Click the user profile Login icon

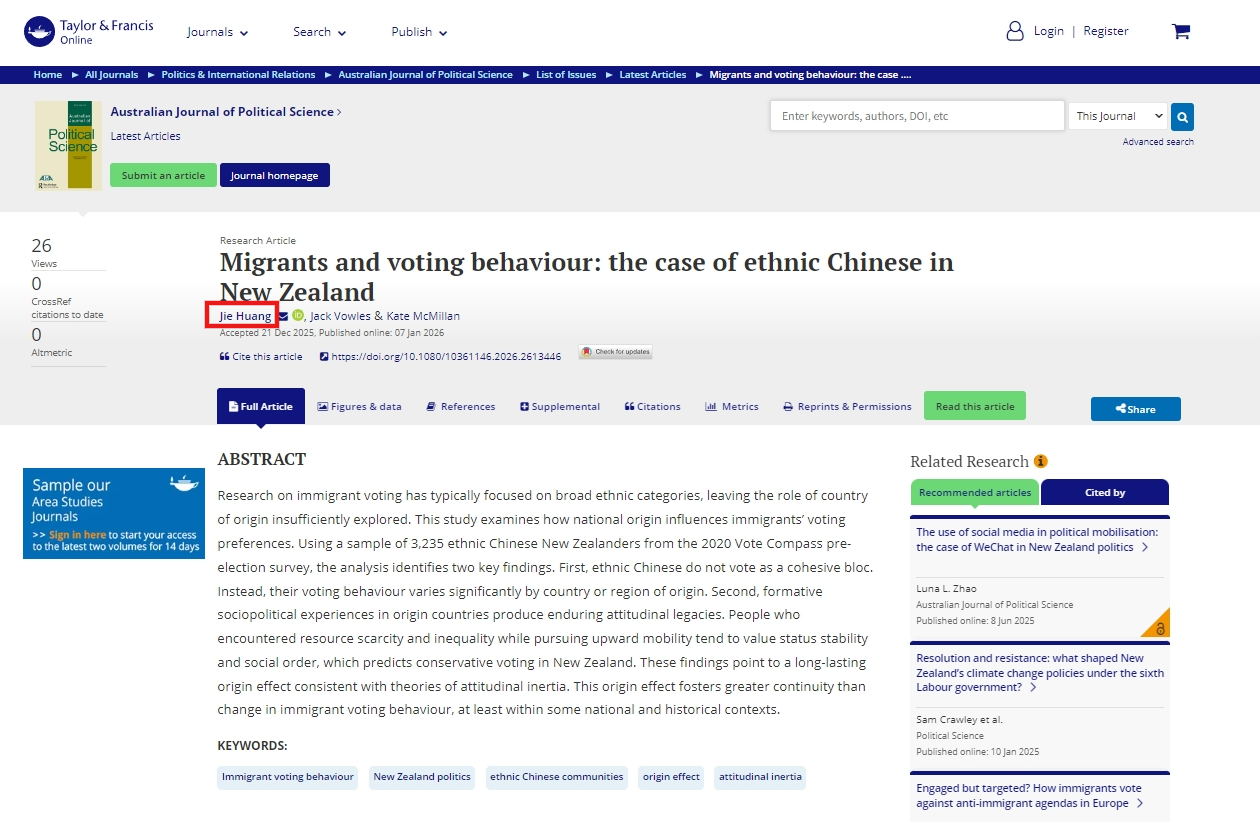pos(1015,31)
